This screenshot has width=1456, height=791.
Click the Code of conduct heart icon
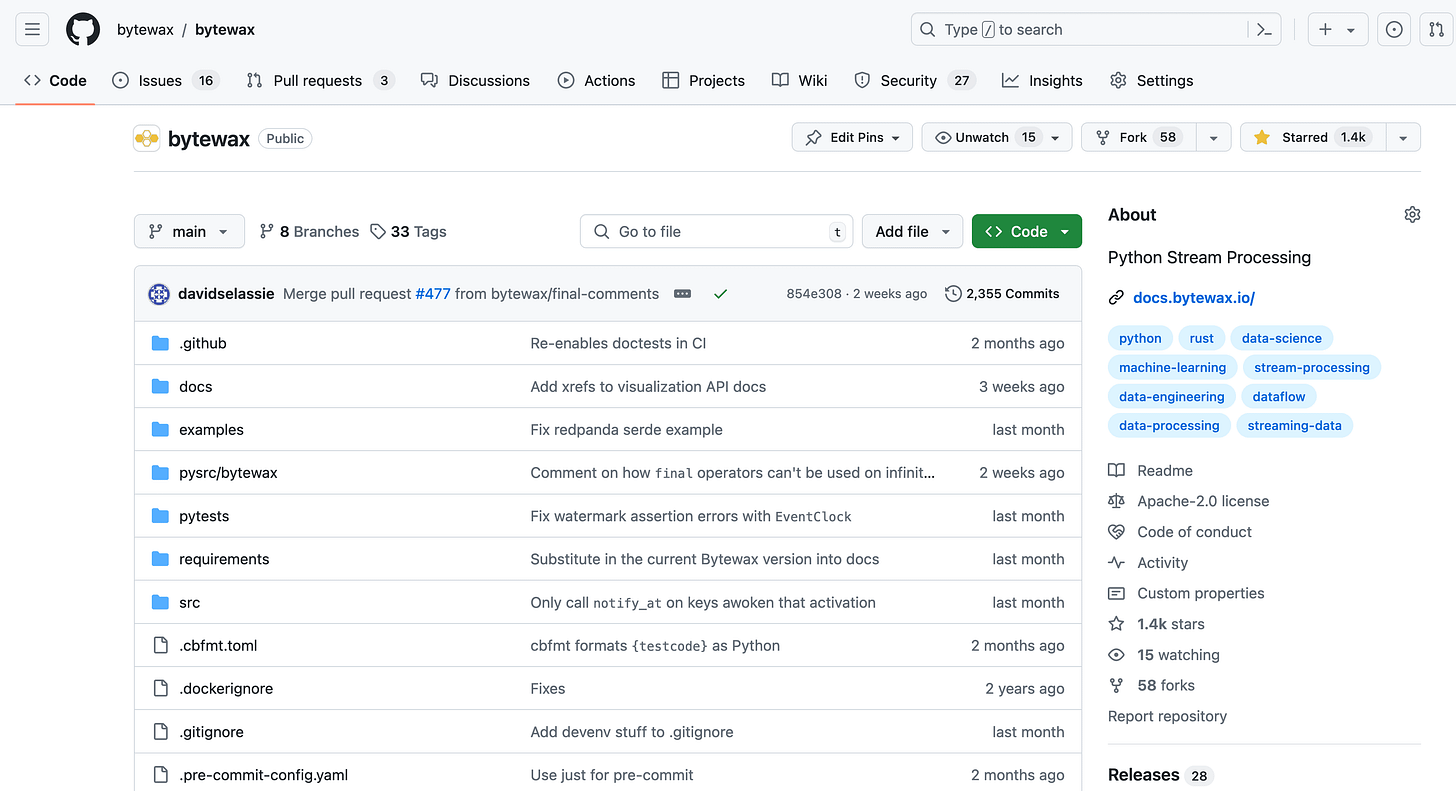1116,532
